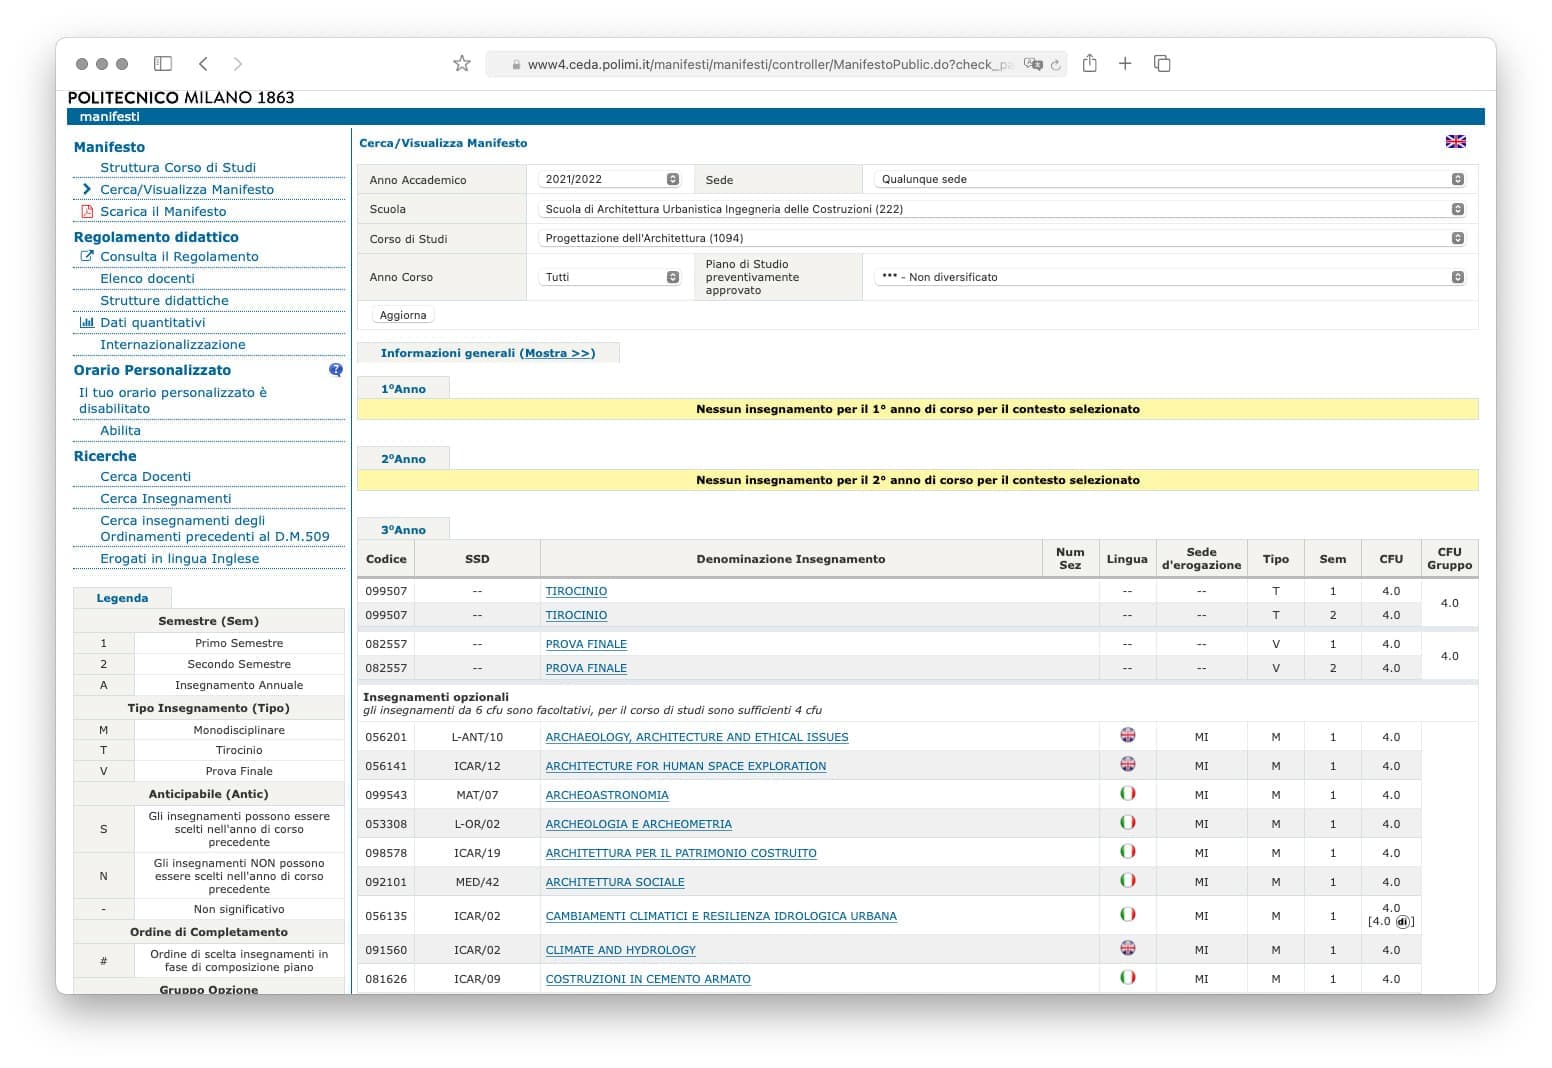Go back with the browser back arrow

[x=203, y=64]
